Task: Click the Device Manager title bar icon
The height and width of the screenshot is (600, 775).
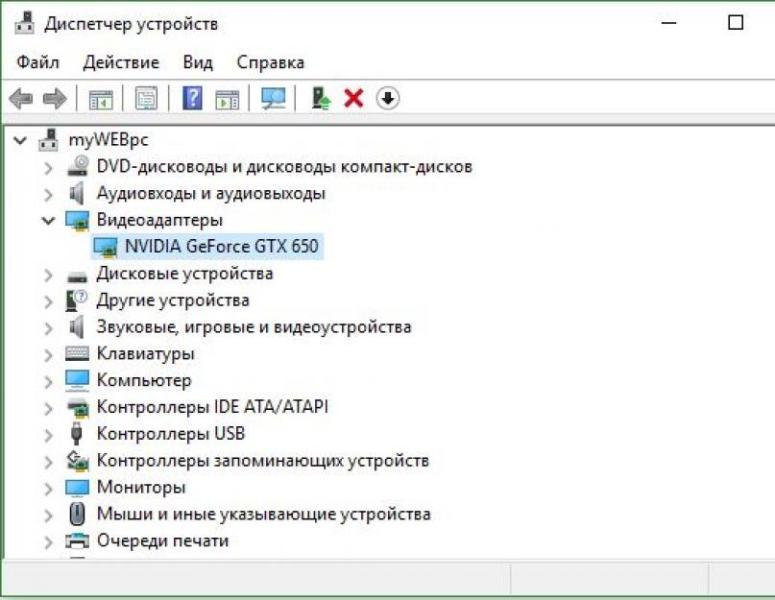Action: coord(25,23)
